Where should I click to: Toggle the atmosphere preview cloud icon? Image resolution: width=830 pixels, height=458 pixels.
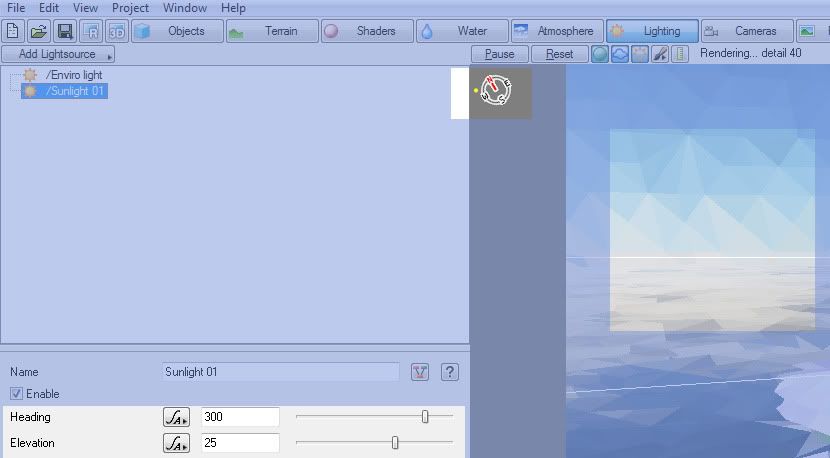click(620, 54)
